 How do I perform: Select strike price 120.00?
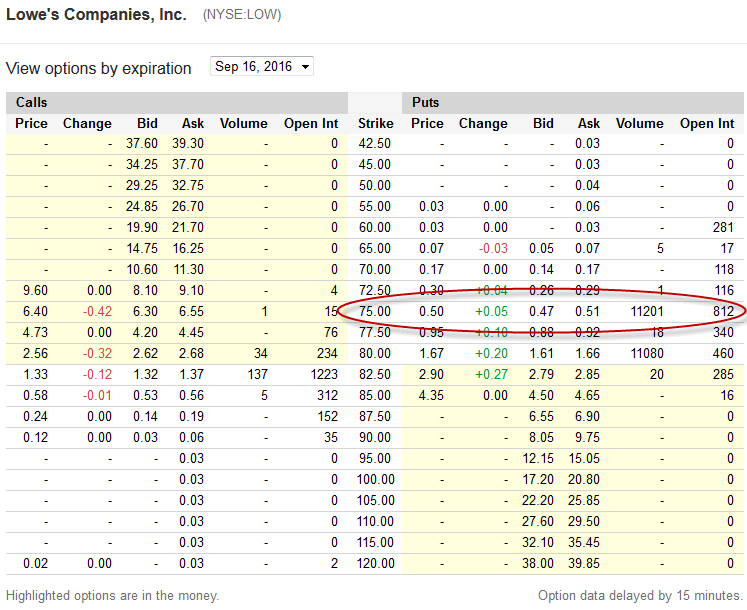pos(375,563)
